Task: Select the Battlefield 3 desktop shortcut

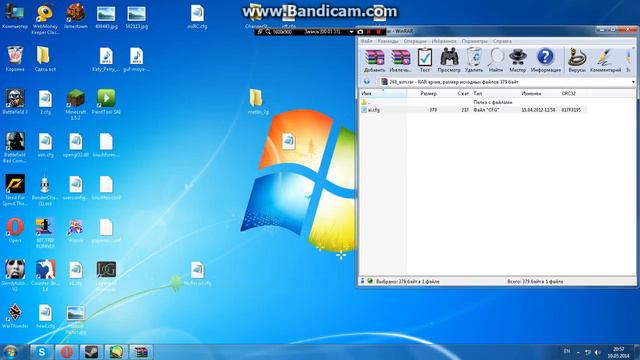Action: coord(15,102)
